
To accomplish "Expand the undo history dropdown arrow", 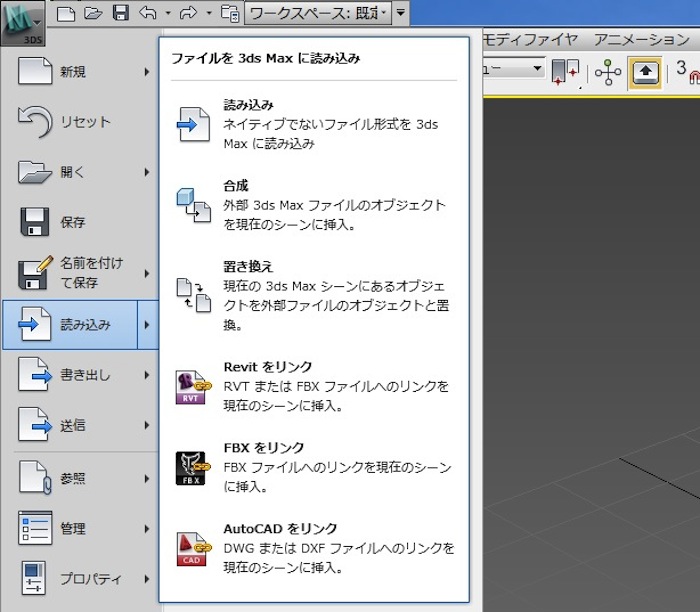I will [167, 14].
